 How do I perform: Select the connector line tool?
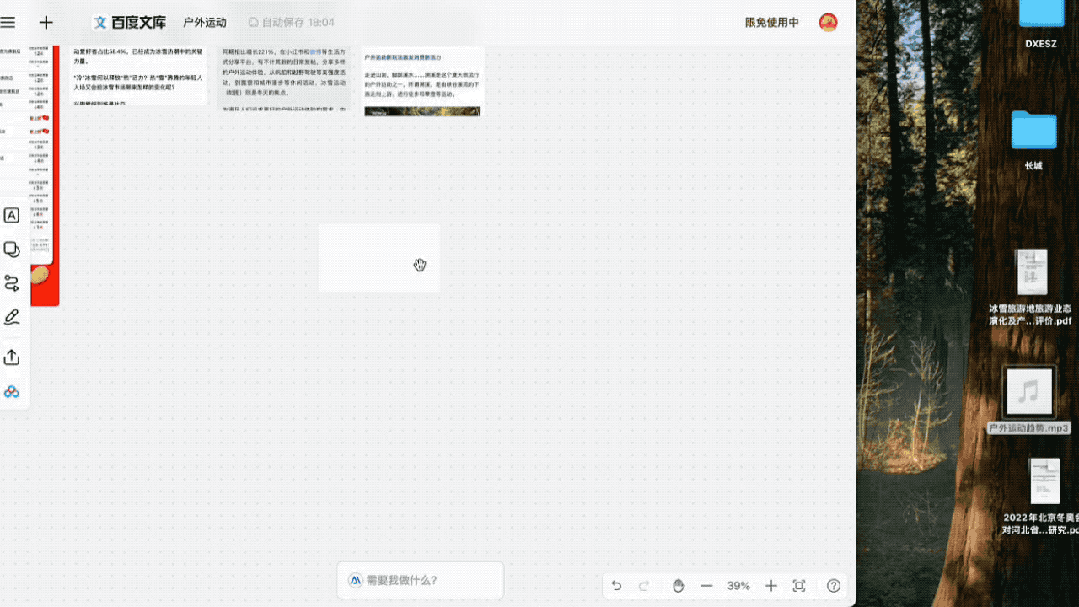coord(12,283)
